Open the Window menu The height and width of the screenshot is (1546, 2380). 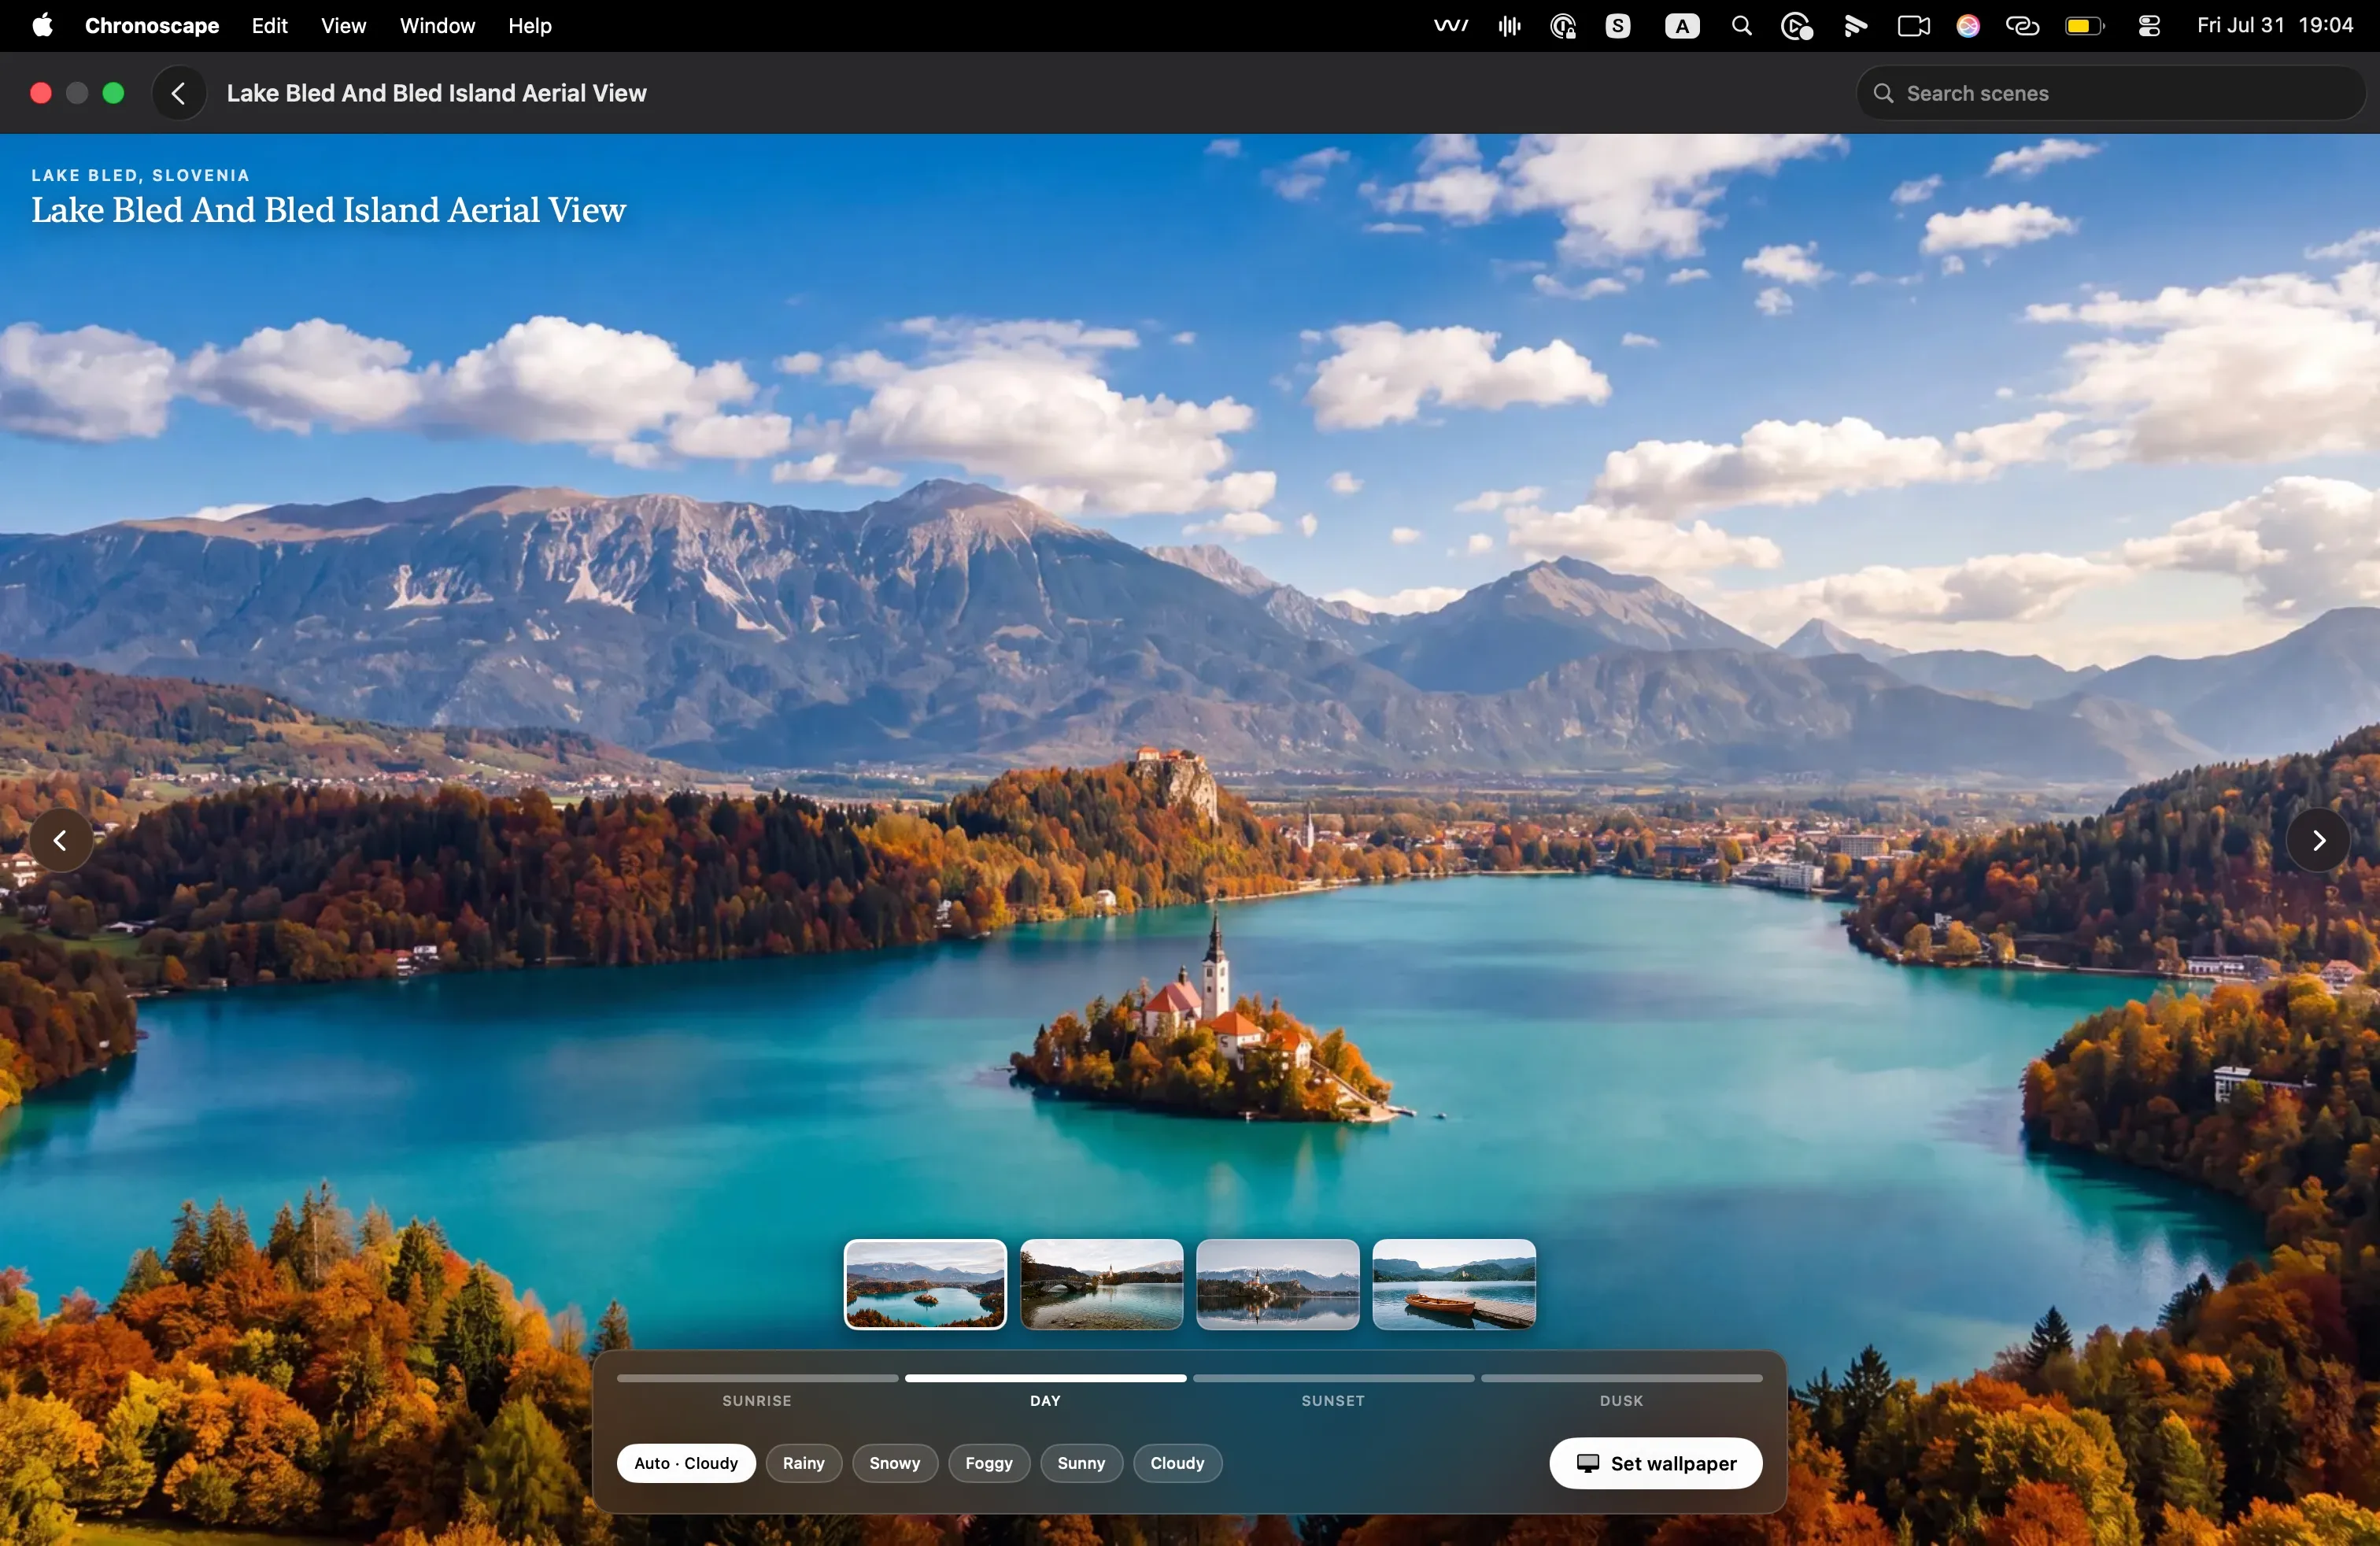(x=437, y=26)
